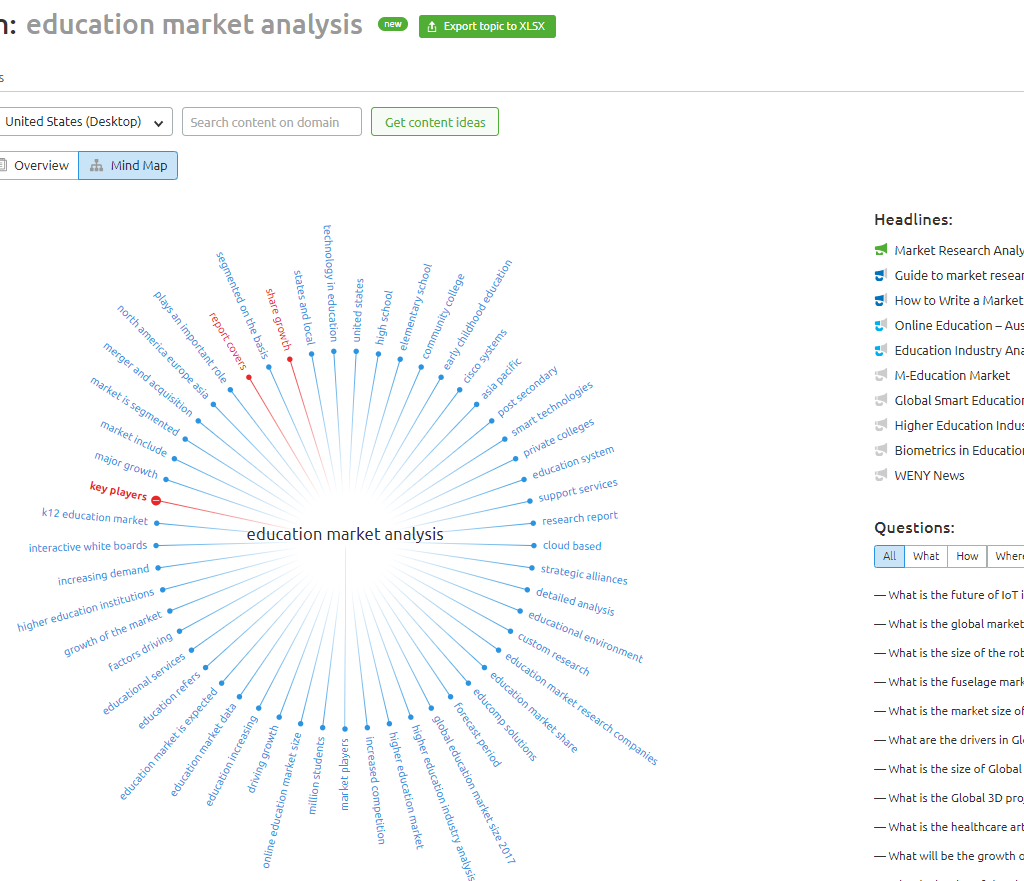Click the megaphone icon beside WENY News
Viewport: 1024px width, 881px height.
pyautogui.click(x=881, y=475)
